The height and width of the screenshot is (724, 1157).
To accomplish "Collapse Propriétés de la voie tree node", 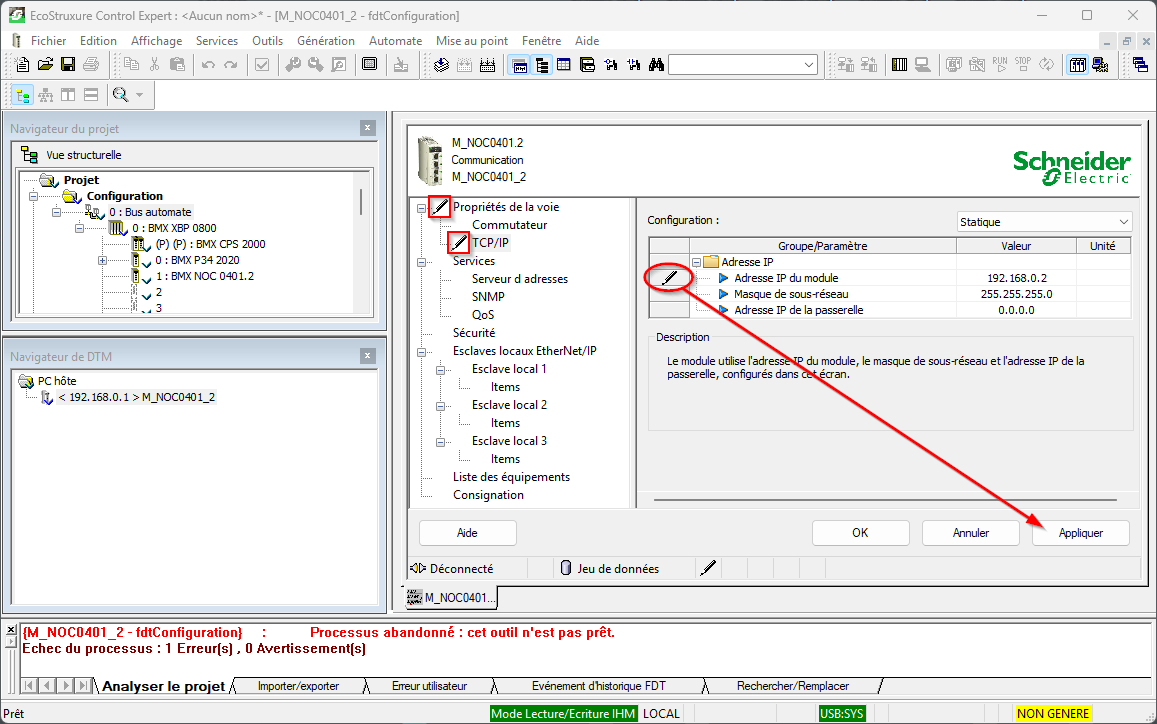I will tap(421, 207).
